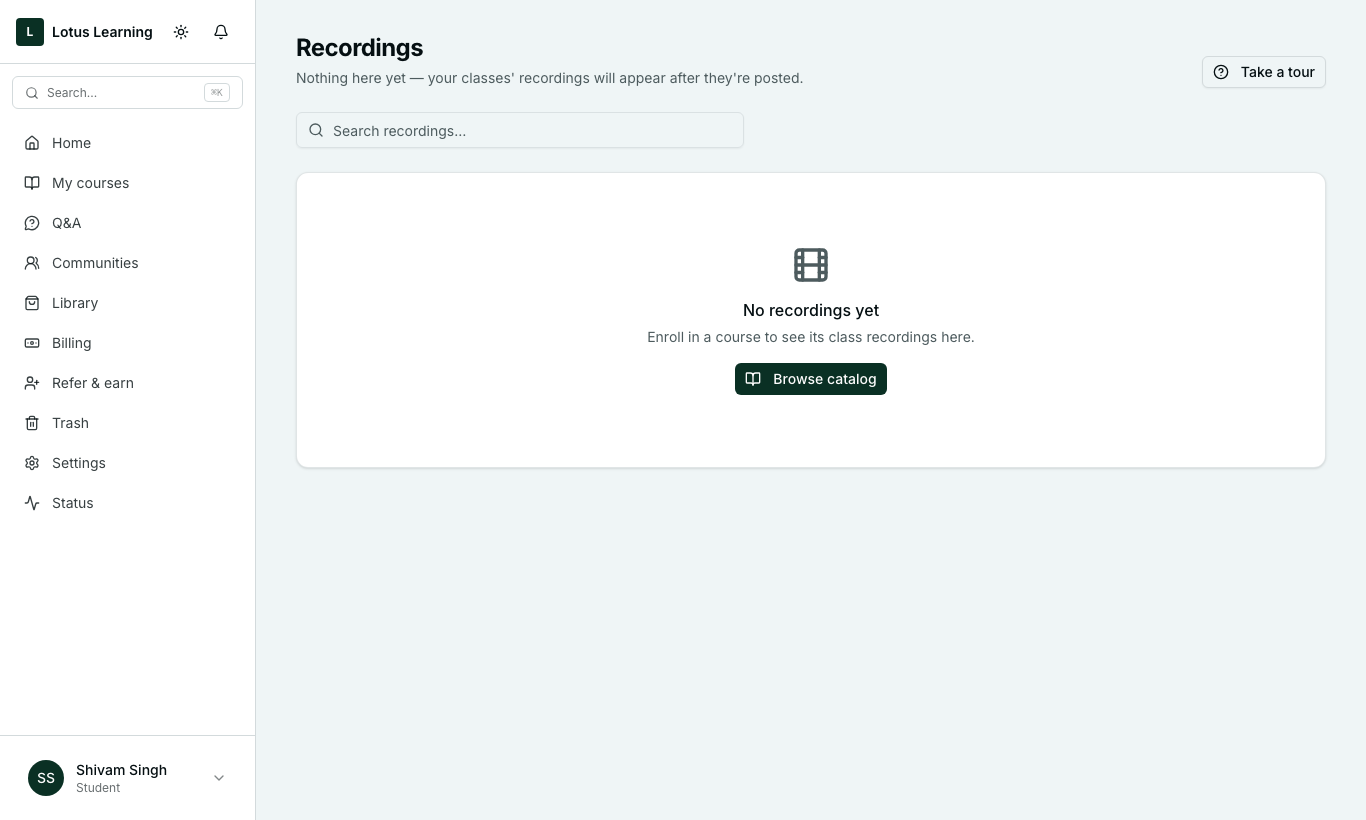Click the Take a tour button
1366x820 pixels.
pos(1264,72)
